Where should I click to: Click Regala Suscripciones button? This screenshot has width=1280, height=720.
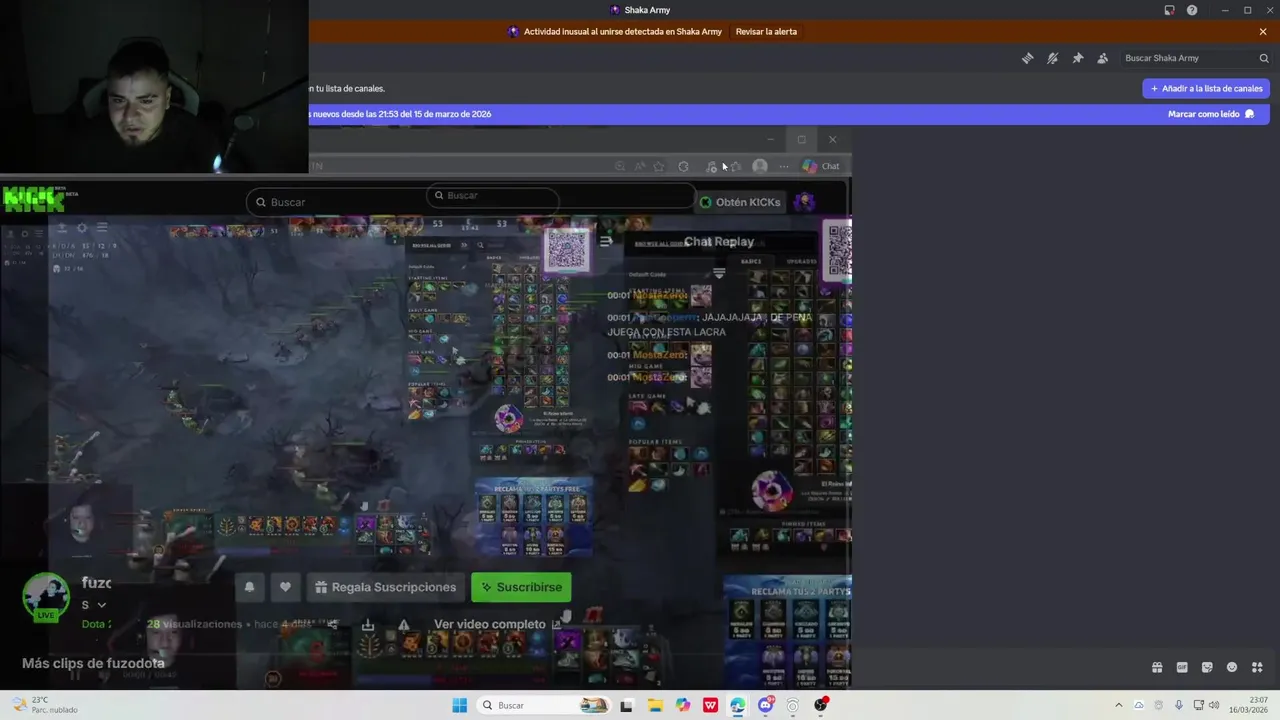[385, 587]
